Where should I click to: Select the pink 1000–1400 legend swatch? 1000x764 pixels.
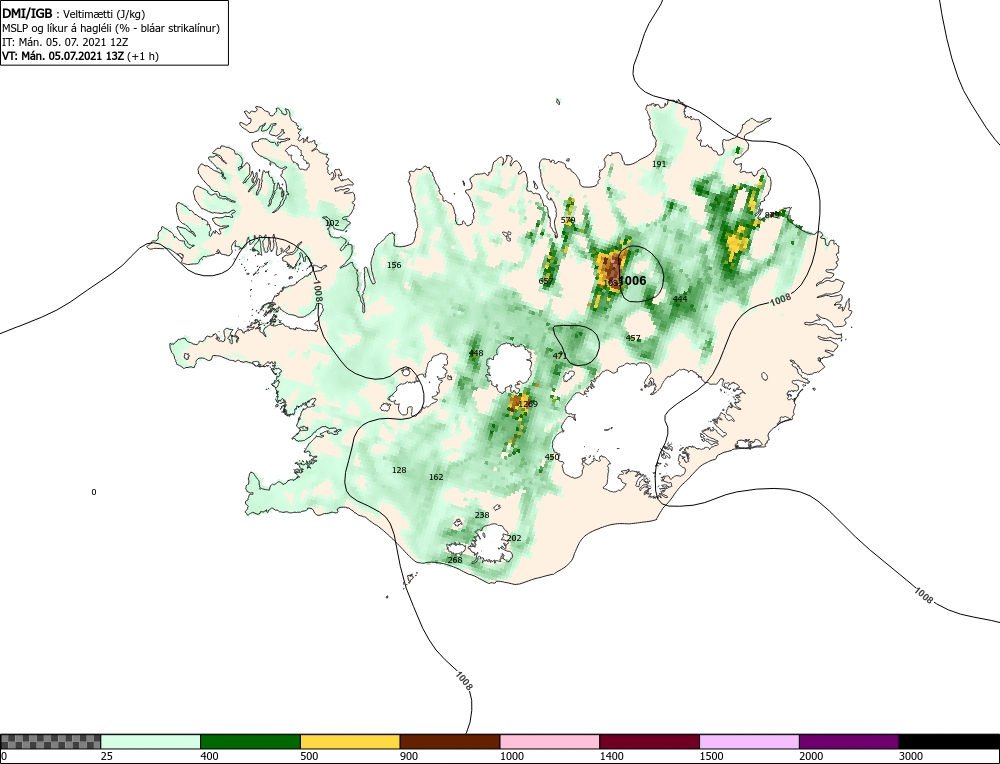550,741
